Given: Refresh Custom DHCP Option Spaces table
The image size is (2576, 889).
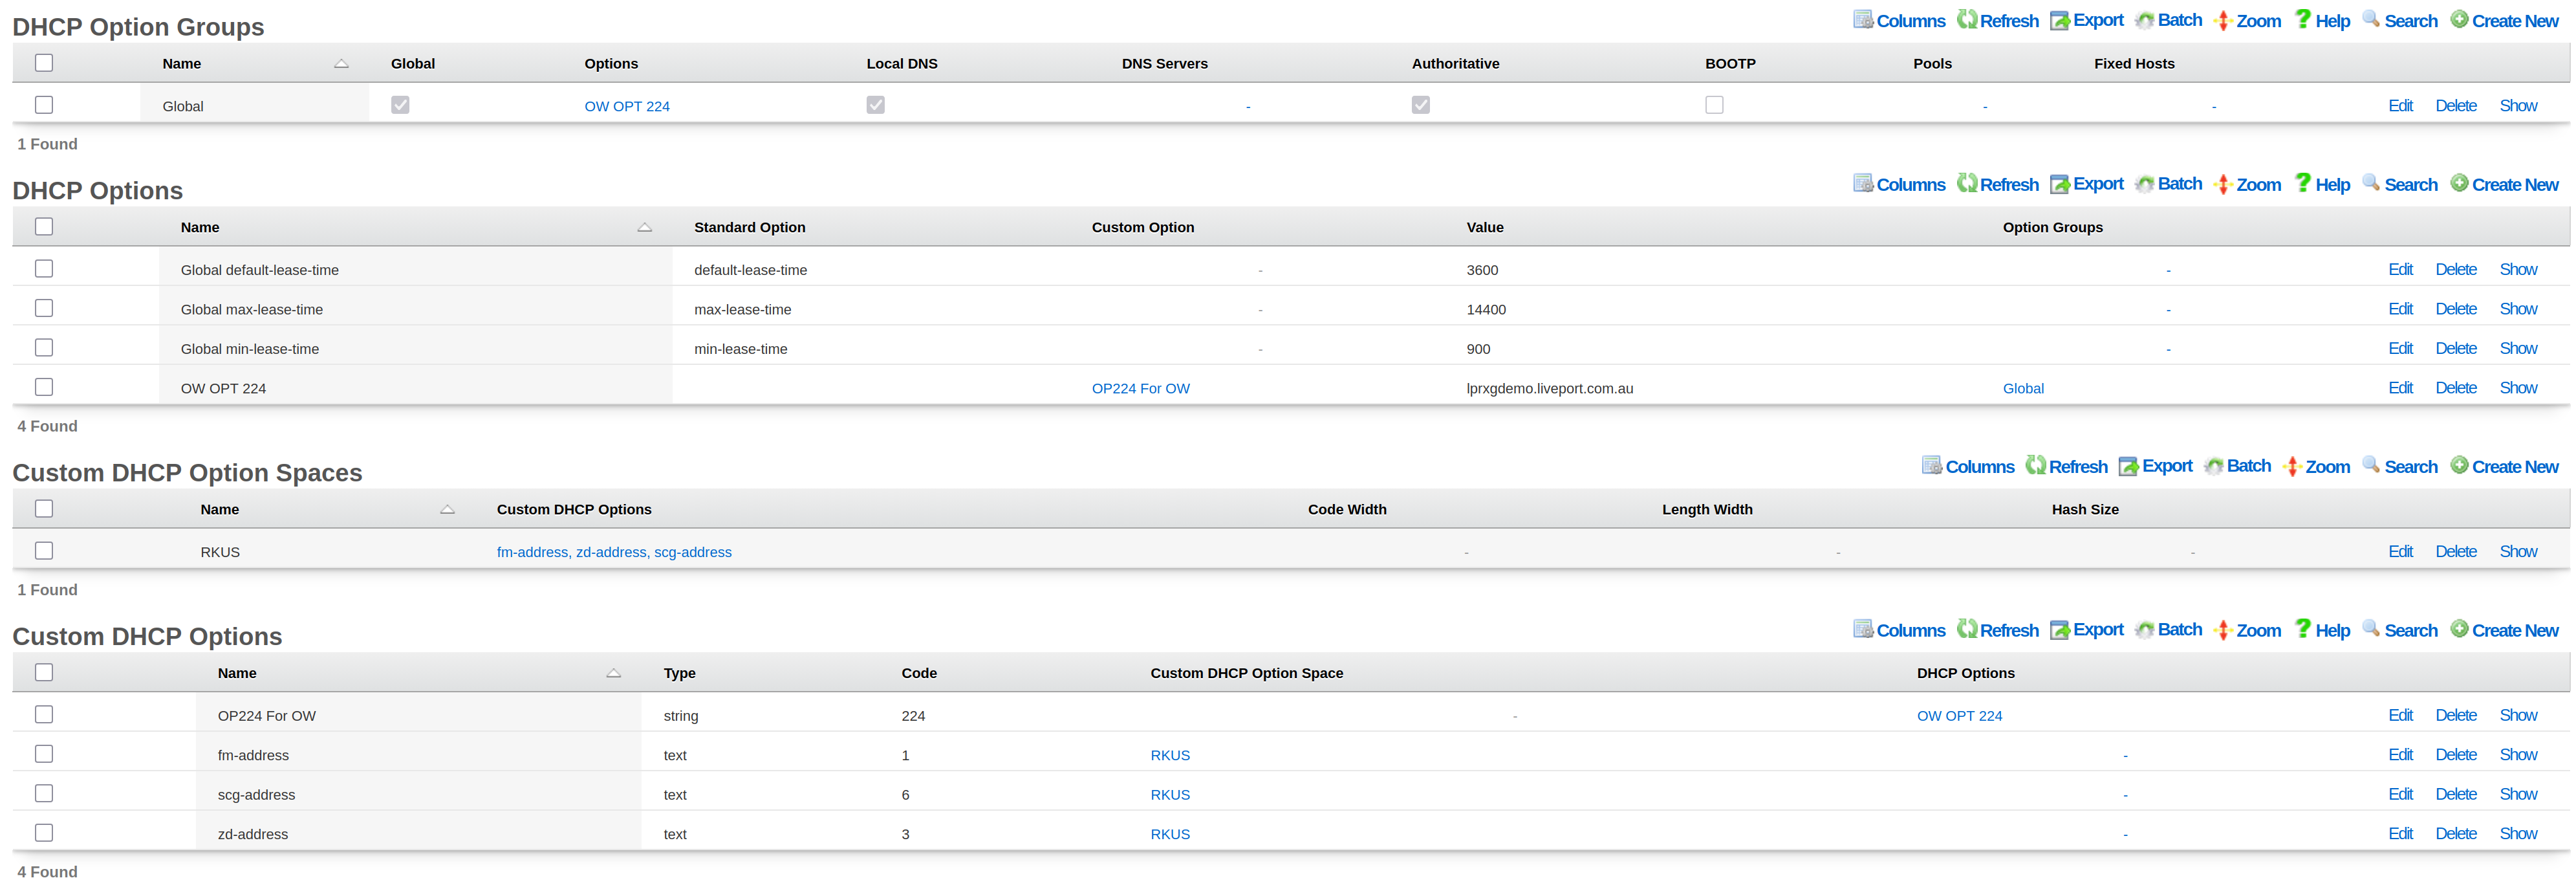Looking at the screenshot, I should (x=2066, y=467).
